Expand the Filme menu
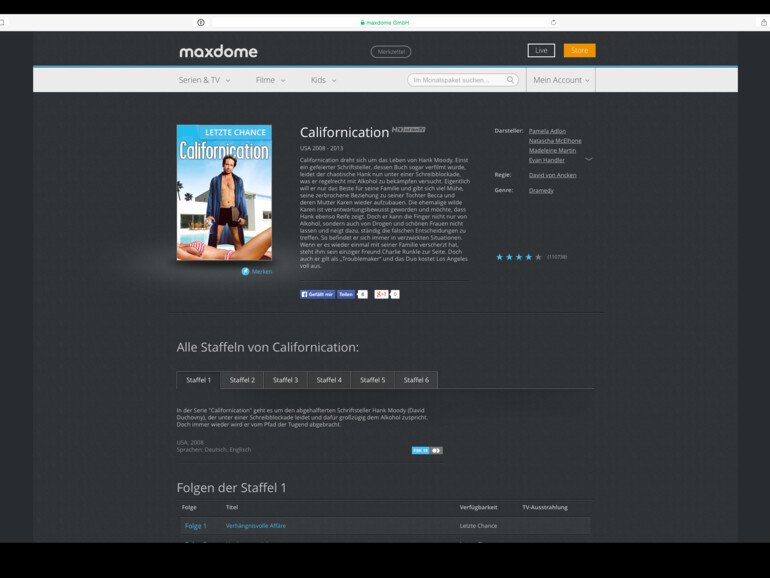The width and height of the screenshot is (770, 578). click(270, 80)
